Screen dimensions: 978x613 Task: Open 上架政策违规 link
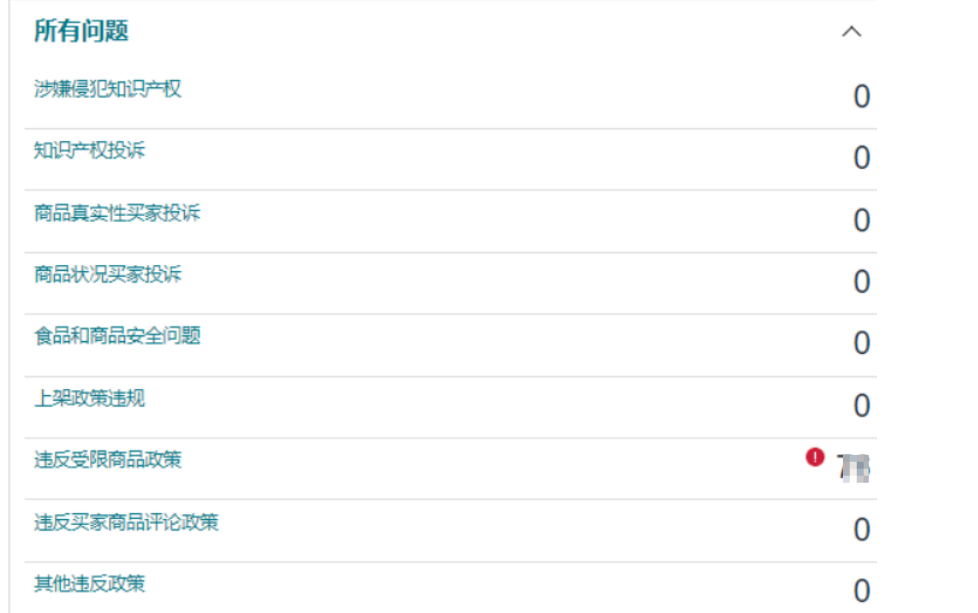[89, 398]
